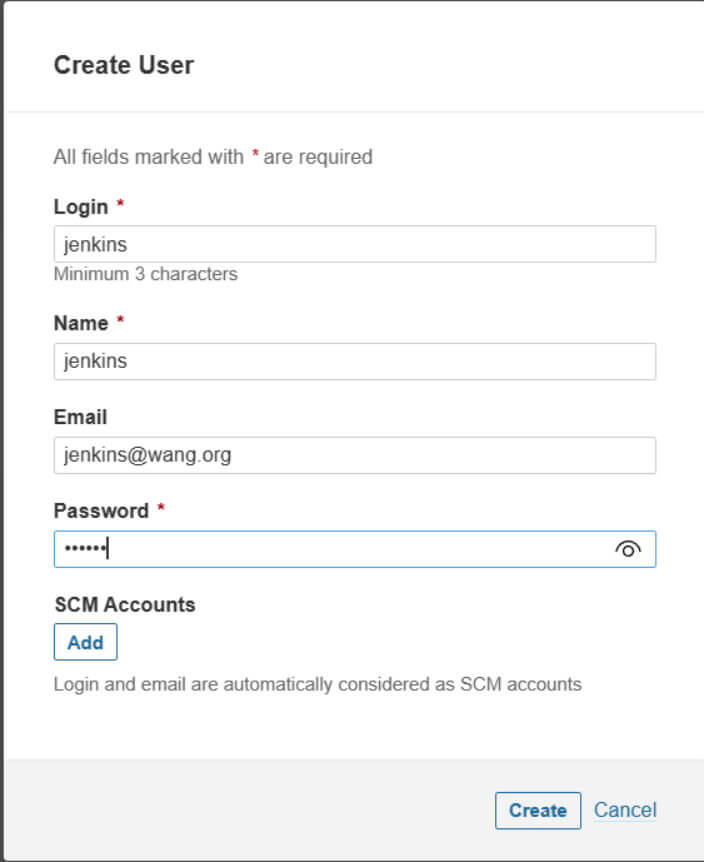The height and width of the screenshot is (862, 704).
Task: Click the red asterisk beside Name
Action: tap(120, 320)
